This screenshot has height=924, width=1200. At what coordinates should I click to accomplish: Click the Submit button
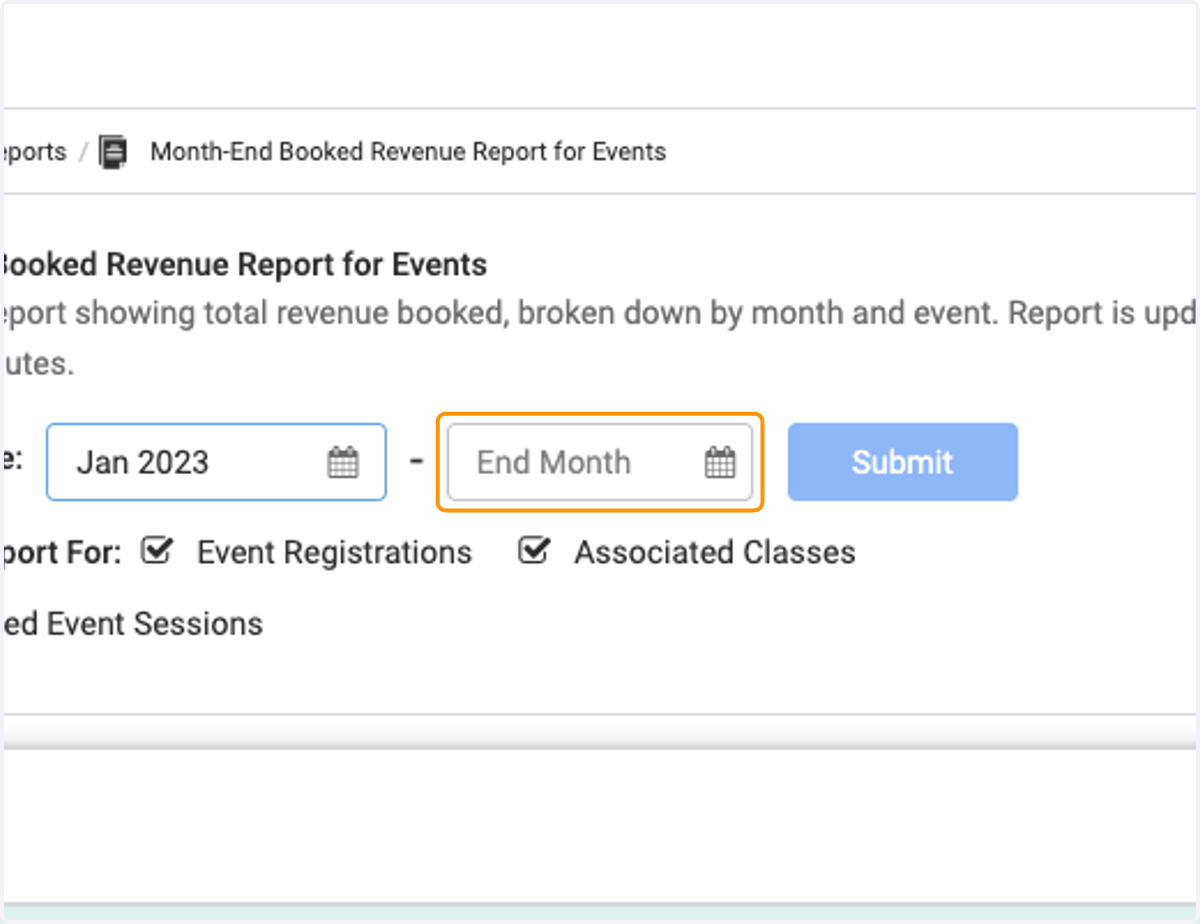click(x=903, y=462)
